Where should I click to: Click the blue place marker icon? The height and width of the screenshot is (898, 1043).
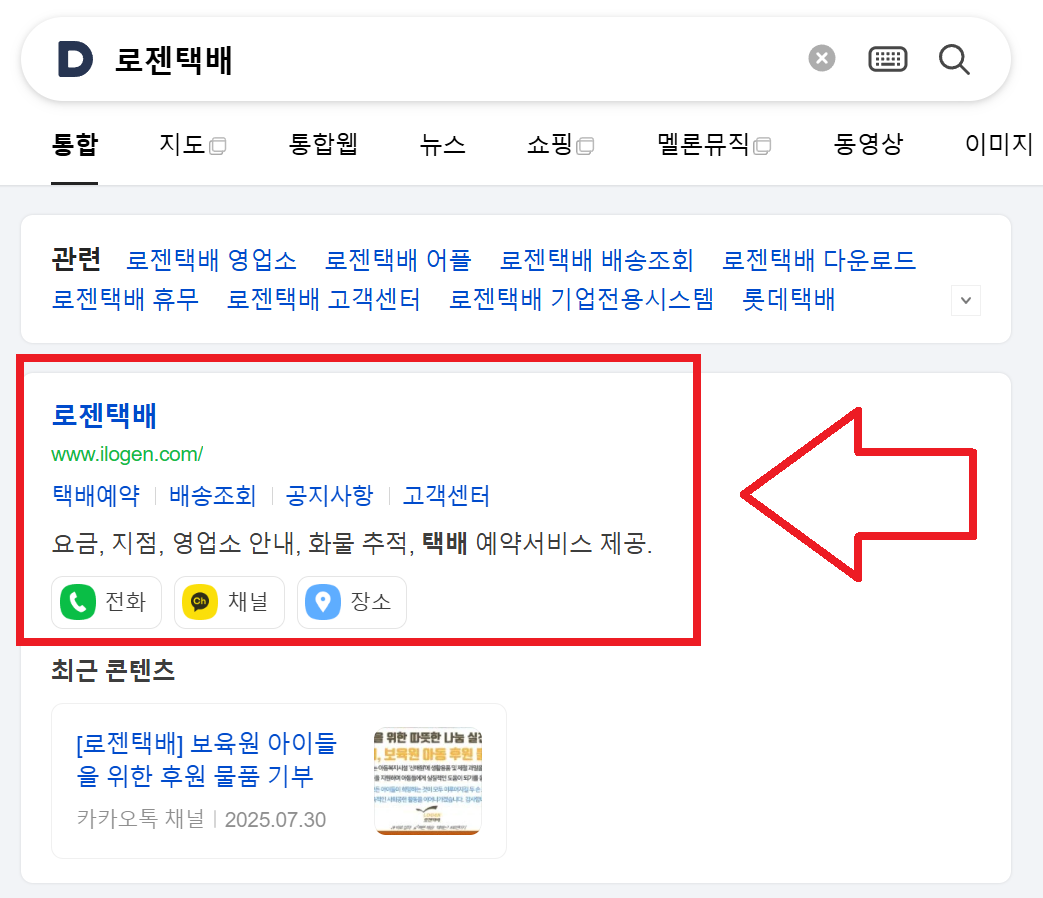click(324, 602)
